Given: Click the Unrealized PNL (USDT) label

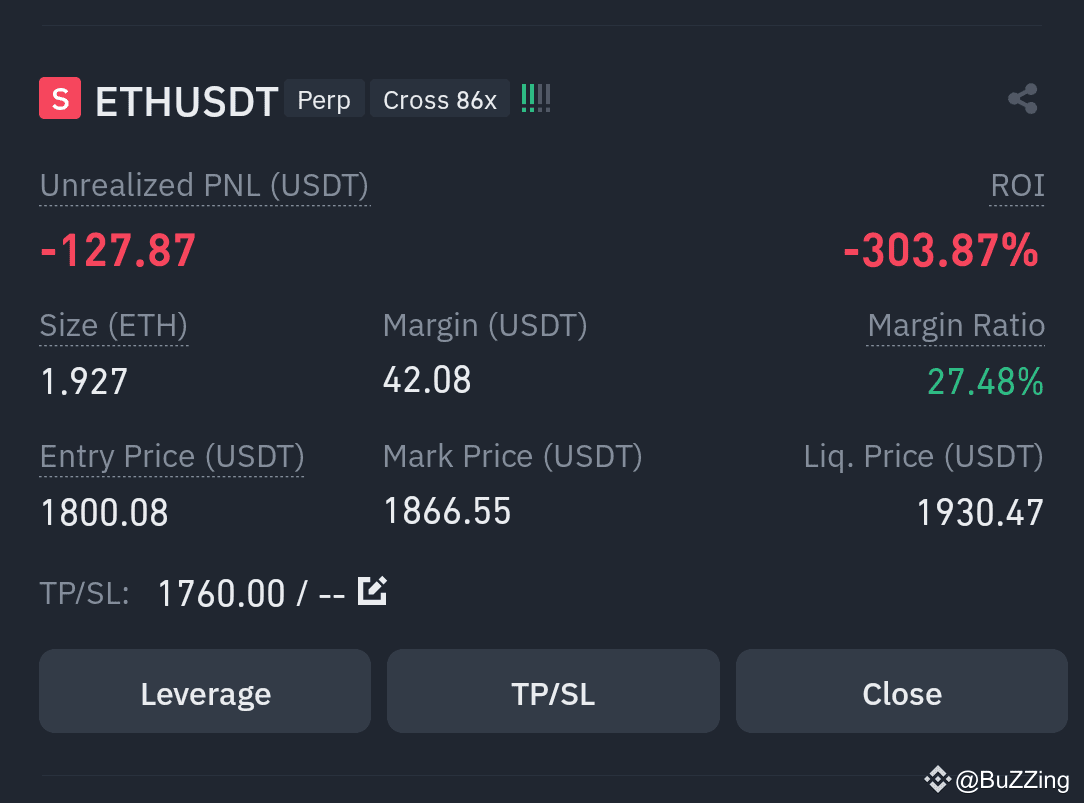Looking at the screenshot, I should pyautogui.click(x=205, y=185).
